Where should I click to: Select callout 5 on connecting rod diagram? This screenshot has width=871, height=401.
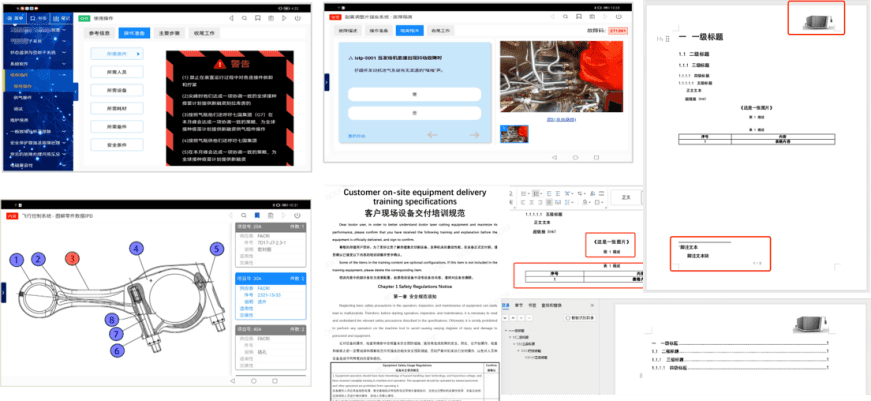click(217, 249)
